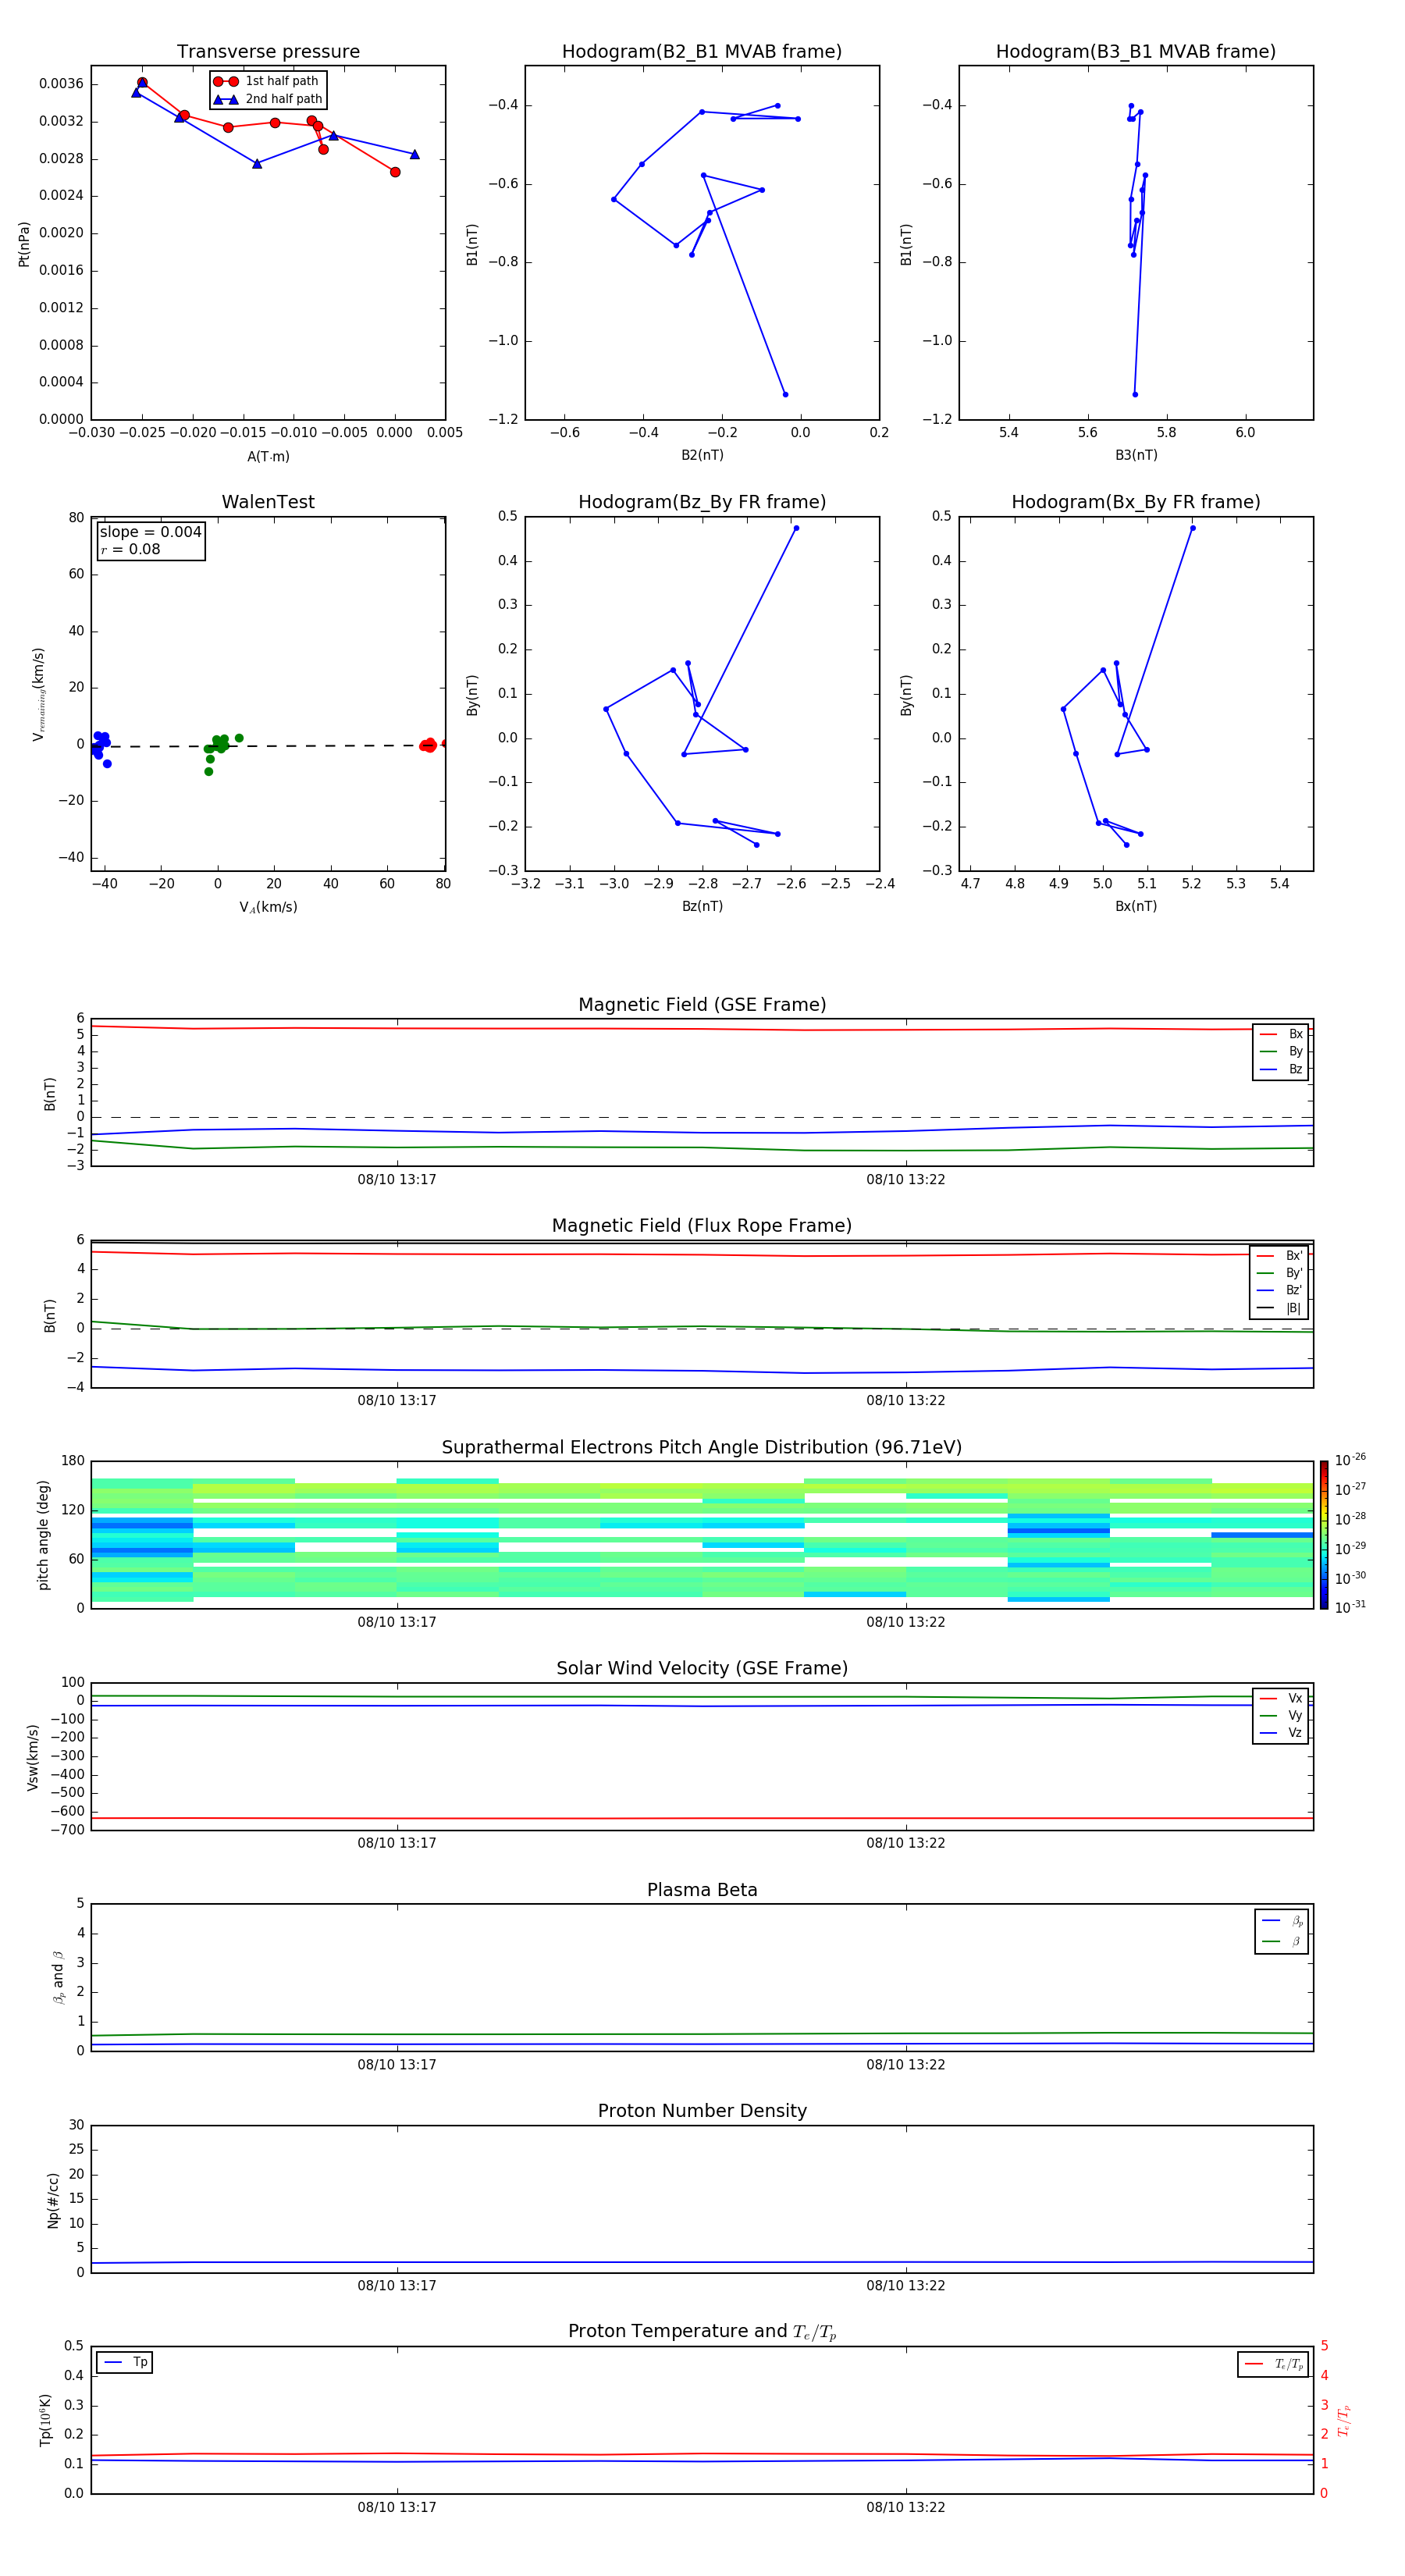Click |B| legend entry in Flux Rope panel
The height and width of the screenshot is (2576, 1405).
pyautogui.click(x=1279, y=1308)
